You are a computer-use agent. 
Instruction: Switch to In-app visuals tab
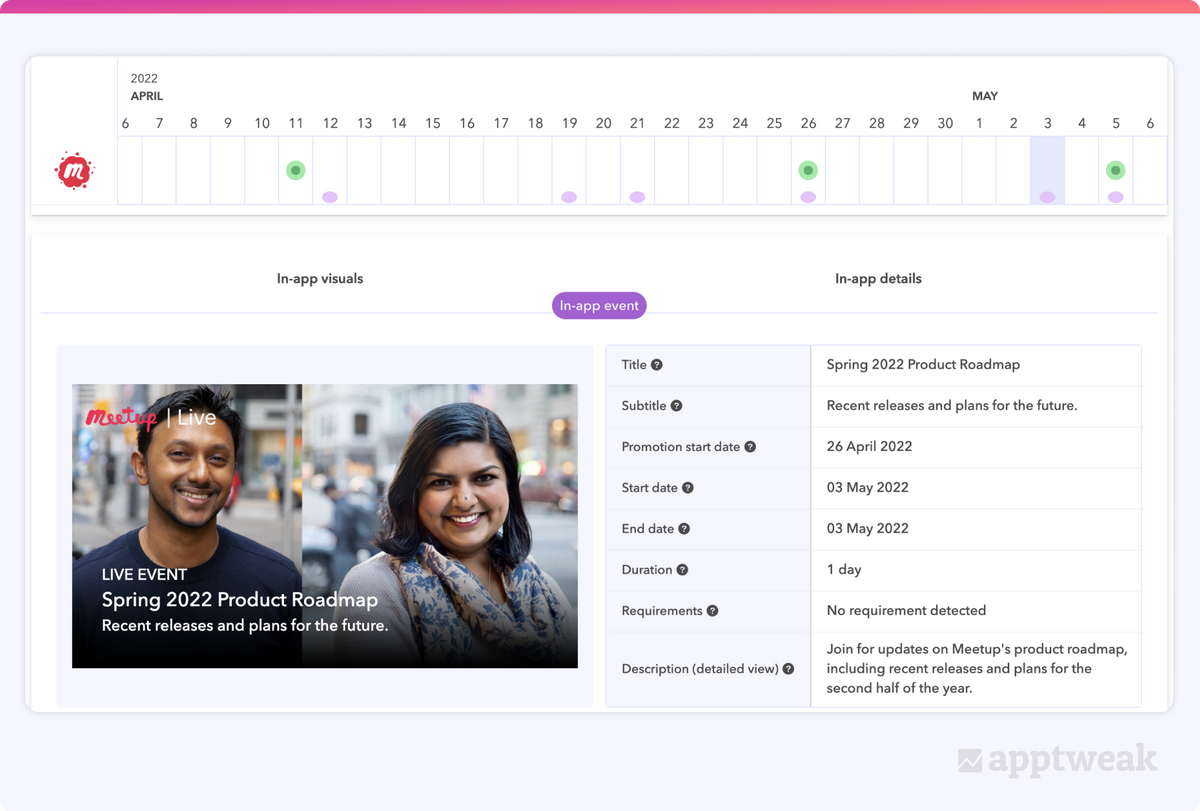point(320,279)
